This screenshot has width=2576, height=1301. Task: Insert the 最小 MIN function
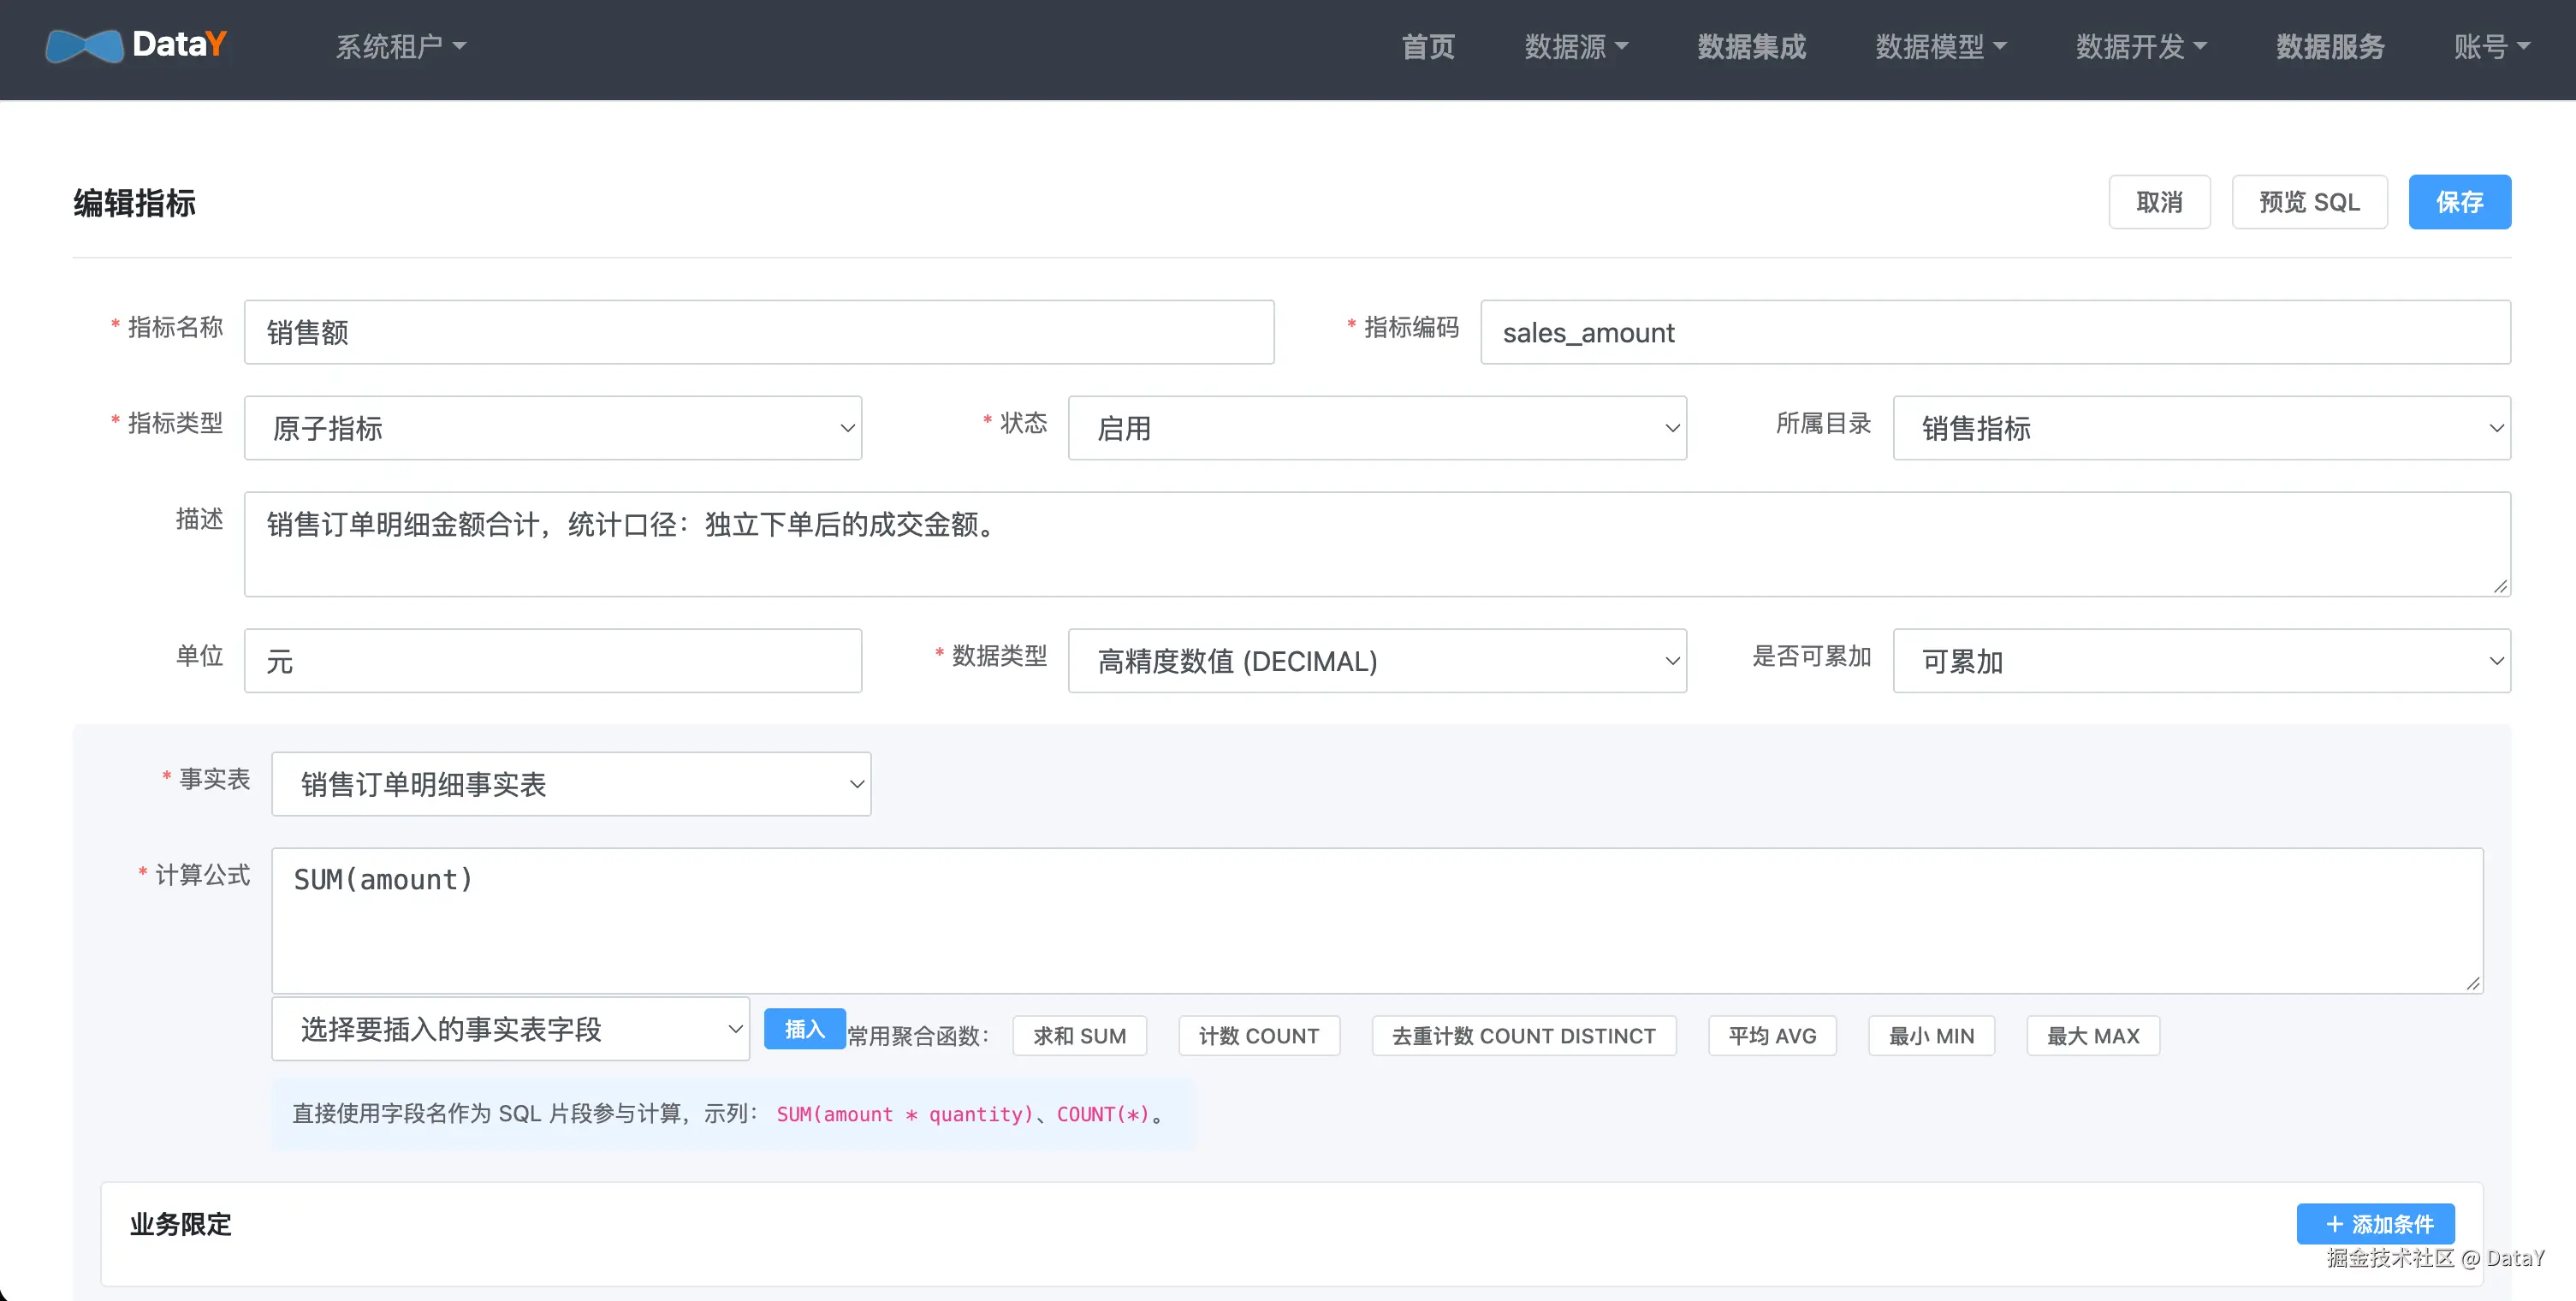1931,1036
